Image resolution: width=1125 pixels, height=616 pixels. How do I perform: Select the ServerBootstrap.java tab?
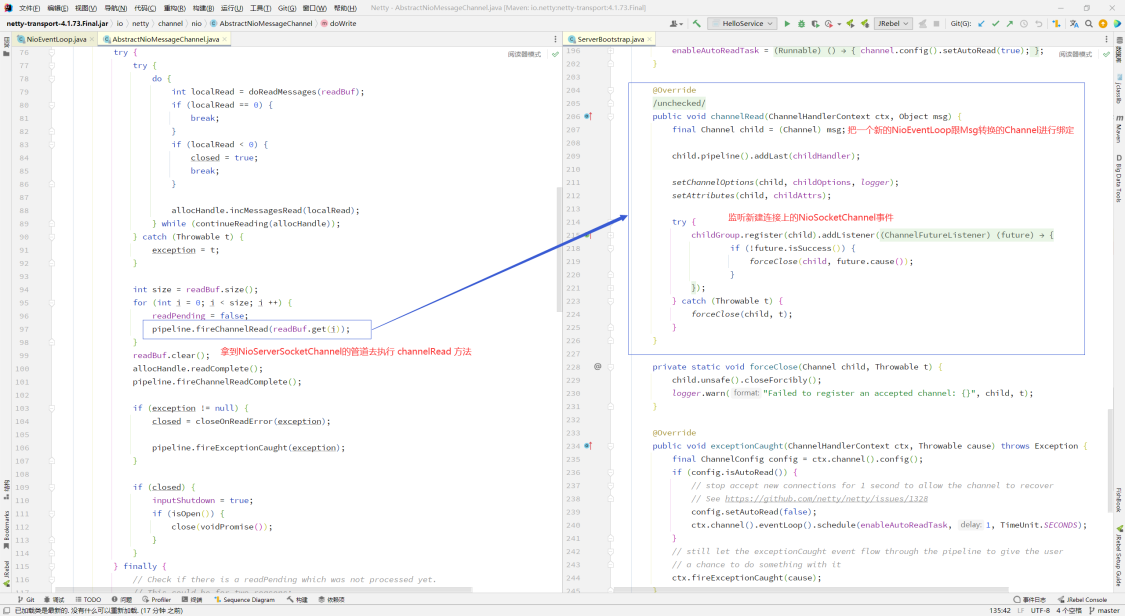611,39
